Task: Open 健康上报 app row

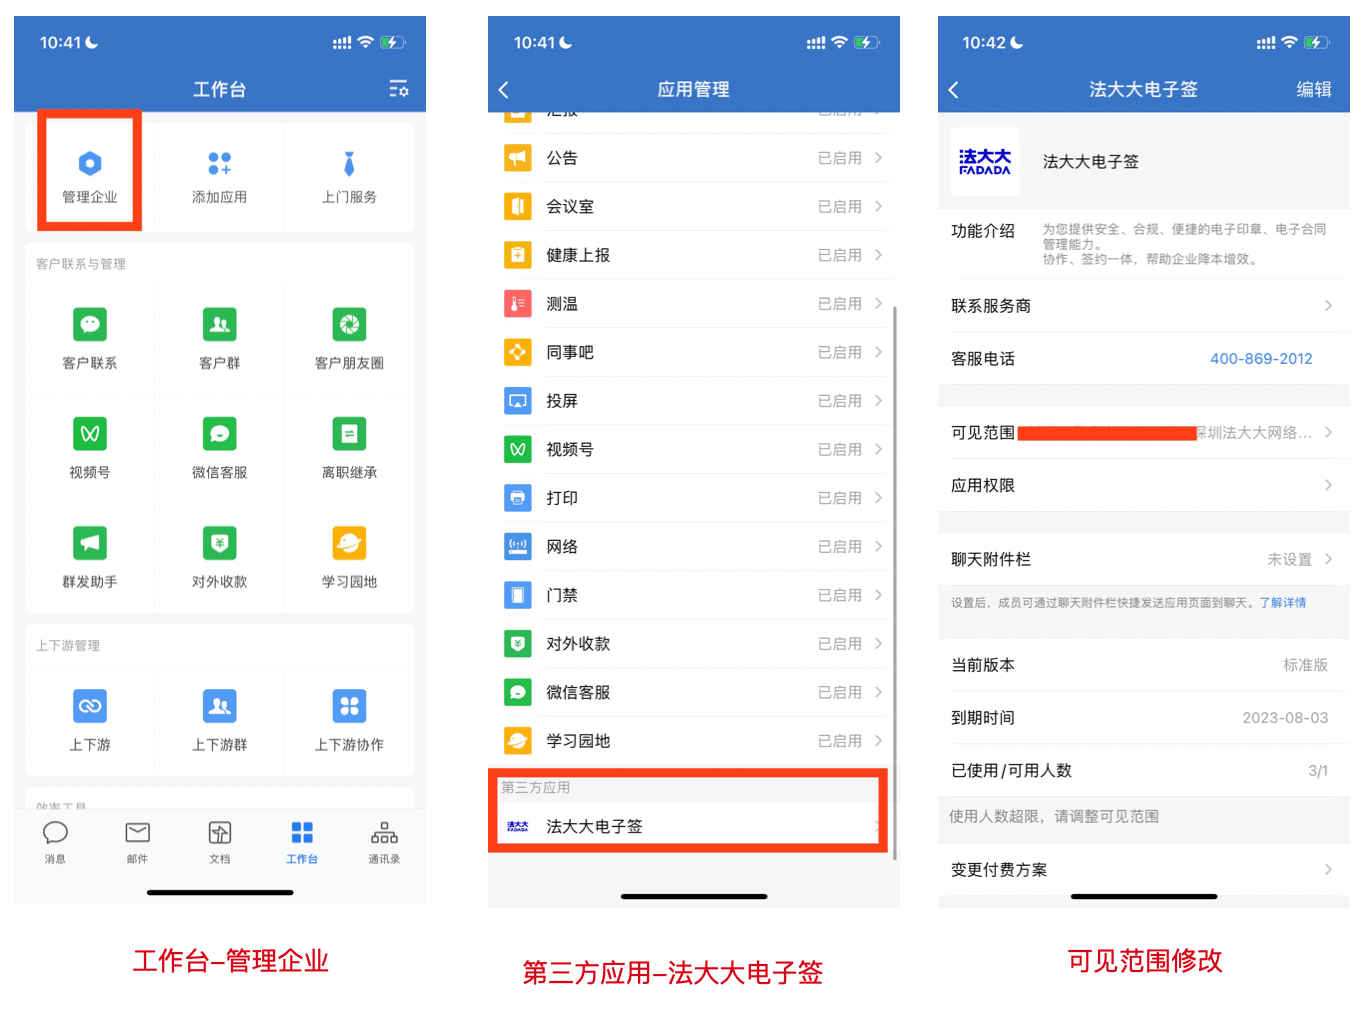Action: [693, 255]
